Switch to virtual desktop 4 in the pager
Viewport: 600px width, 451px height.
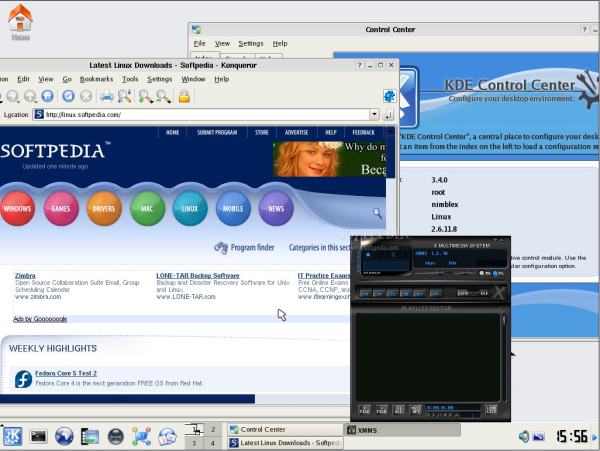[x=213, y=443]
